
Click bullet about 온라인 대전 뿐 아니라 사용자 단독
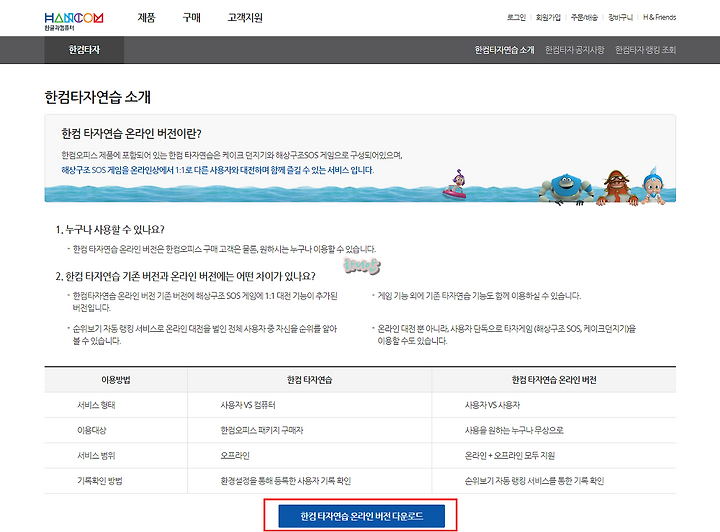click(506, 335)
